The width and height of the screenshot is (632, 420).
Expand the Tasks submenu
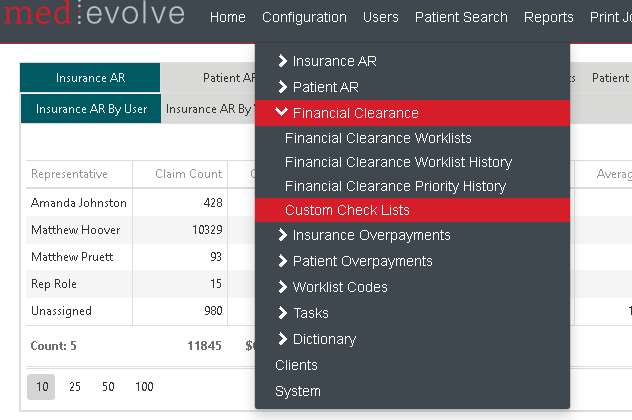pyautogui.click(x=310, y=313)
